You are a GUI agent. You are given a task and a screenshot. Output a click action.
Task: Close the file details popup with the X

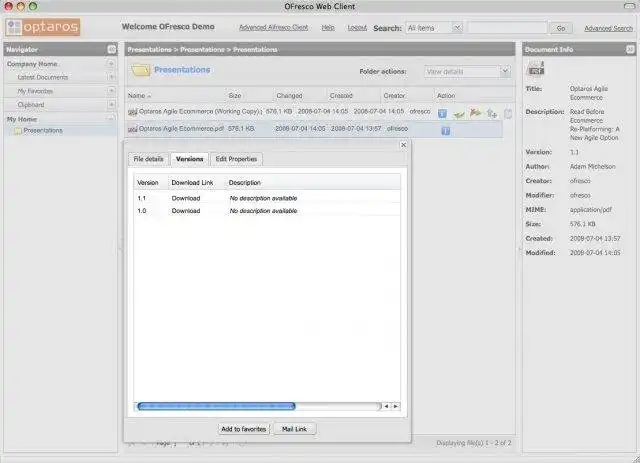click(403, 145)
